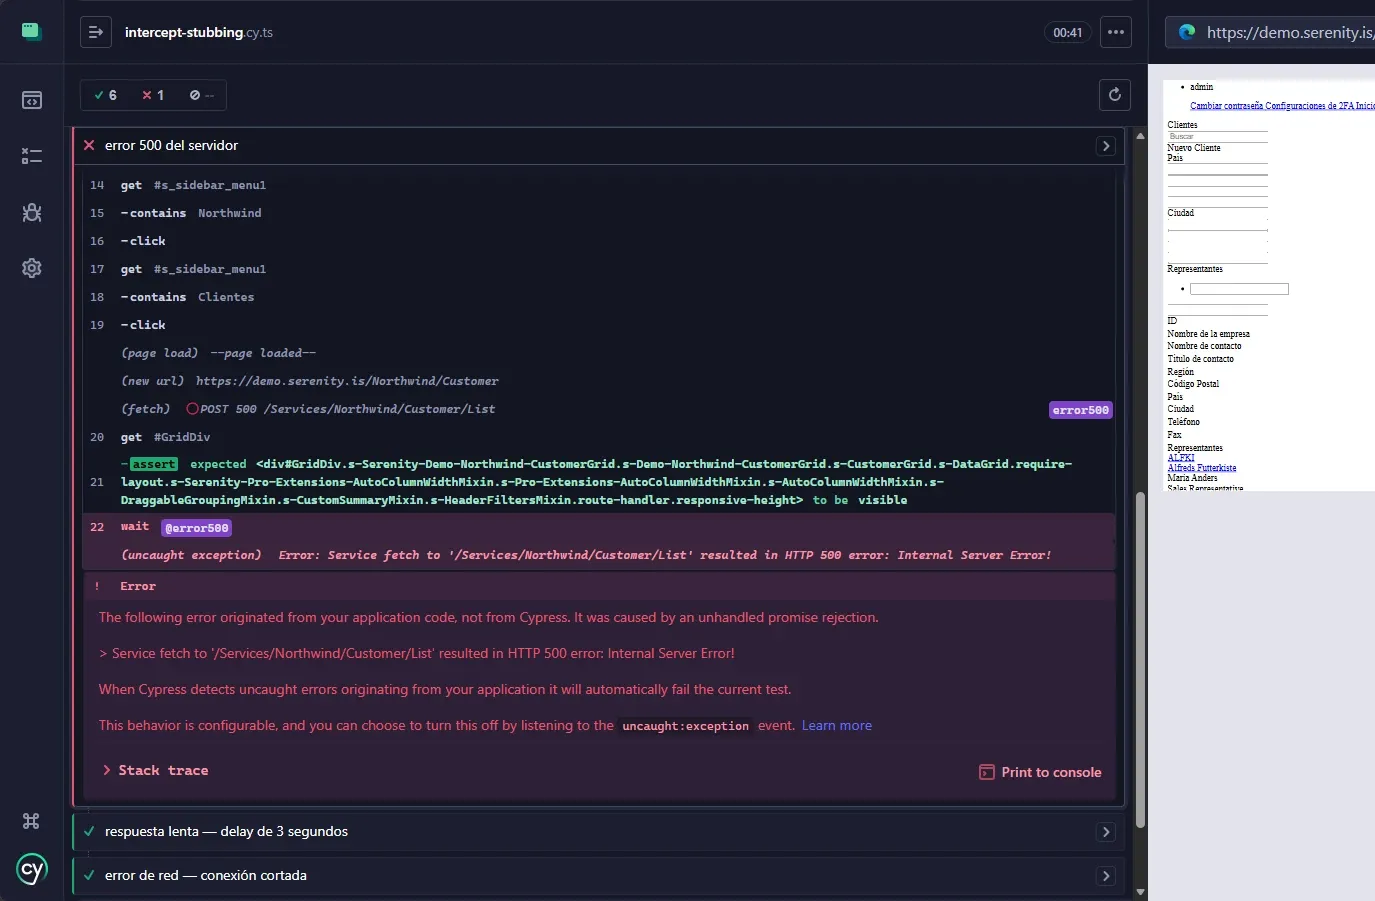This screenshot has height=901, width=1375.
Task: Expand the Stack trace section
Action: [156, 770]
